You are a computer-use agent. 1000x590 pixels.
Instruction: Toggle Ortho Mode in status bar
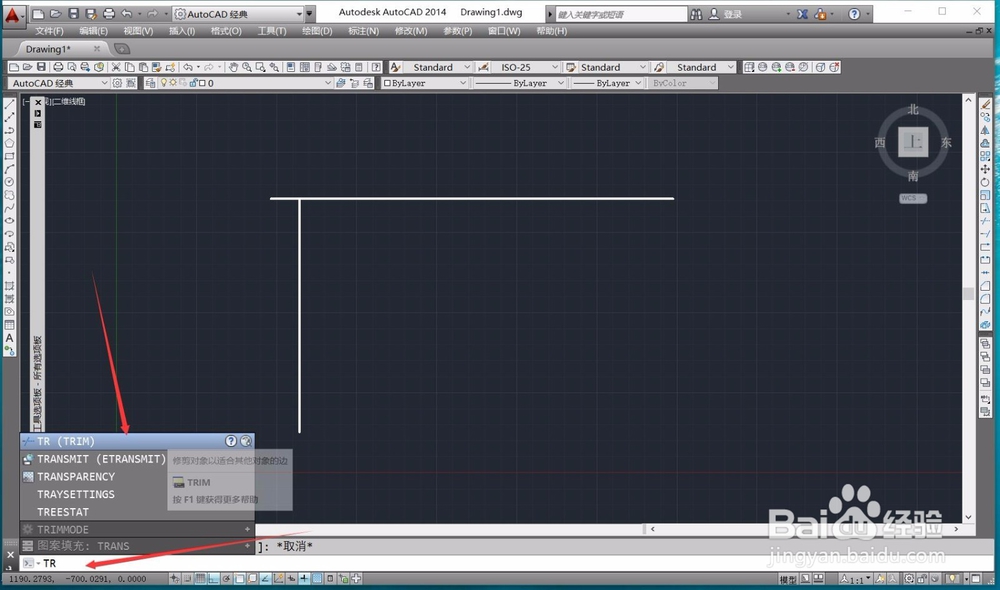tap(213, 579)
